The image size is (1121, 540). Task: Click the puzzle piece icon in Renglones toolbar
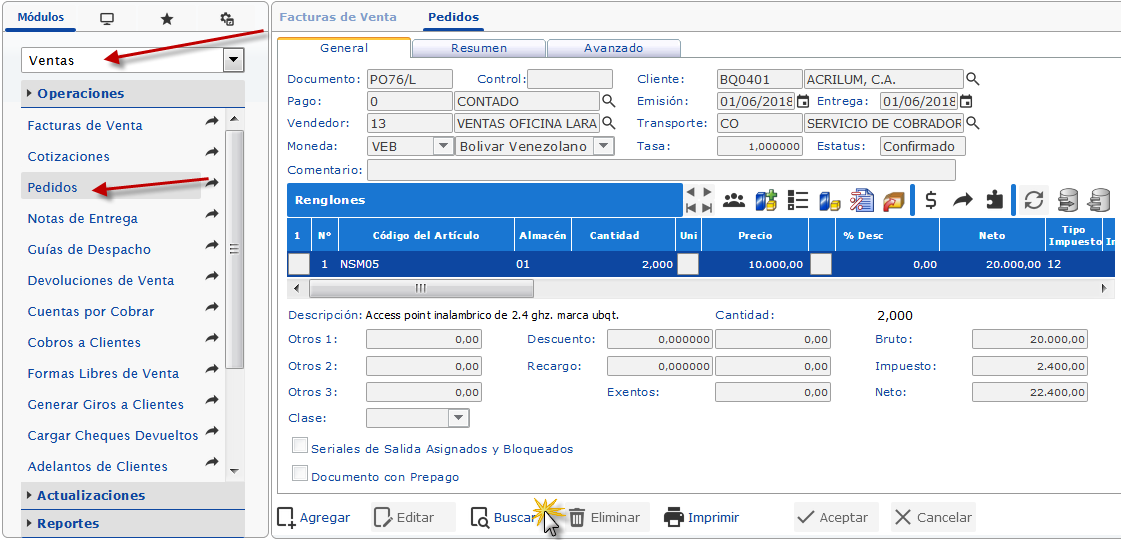[994, 200]
